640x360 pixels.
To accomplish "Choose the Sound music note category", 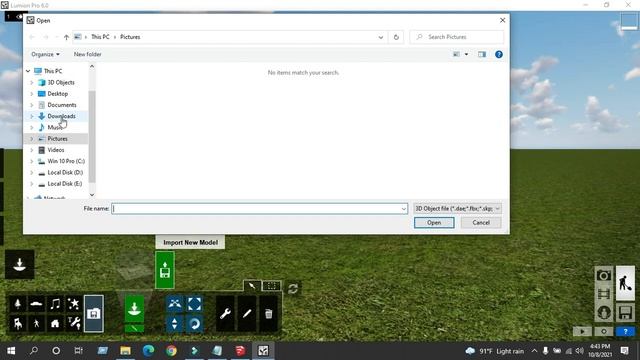I will coord(55,304).
